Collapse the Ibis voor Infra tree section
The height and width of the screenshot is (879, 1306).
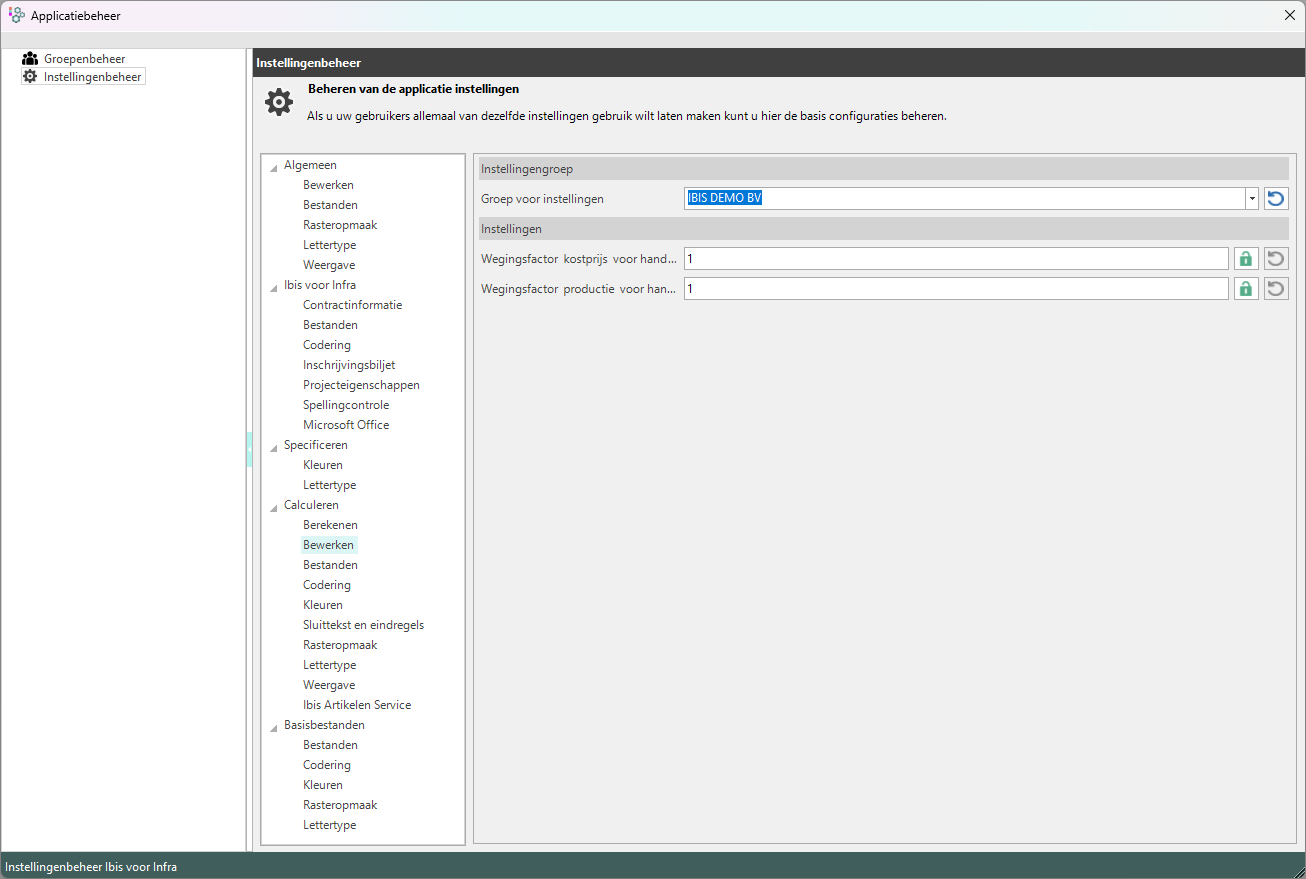tap(274, 287)
